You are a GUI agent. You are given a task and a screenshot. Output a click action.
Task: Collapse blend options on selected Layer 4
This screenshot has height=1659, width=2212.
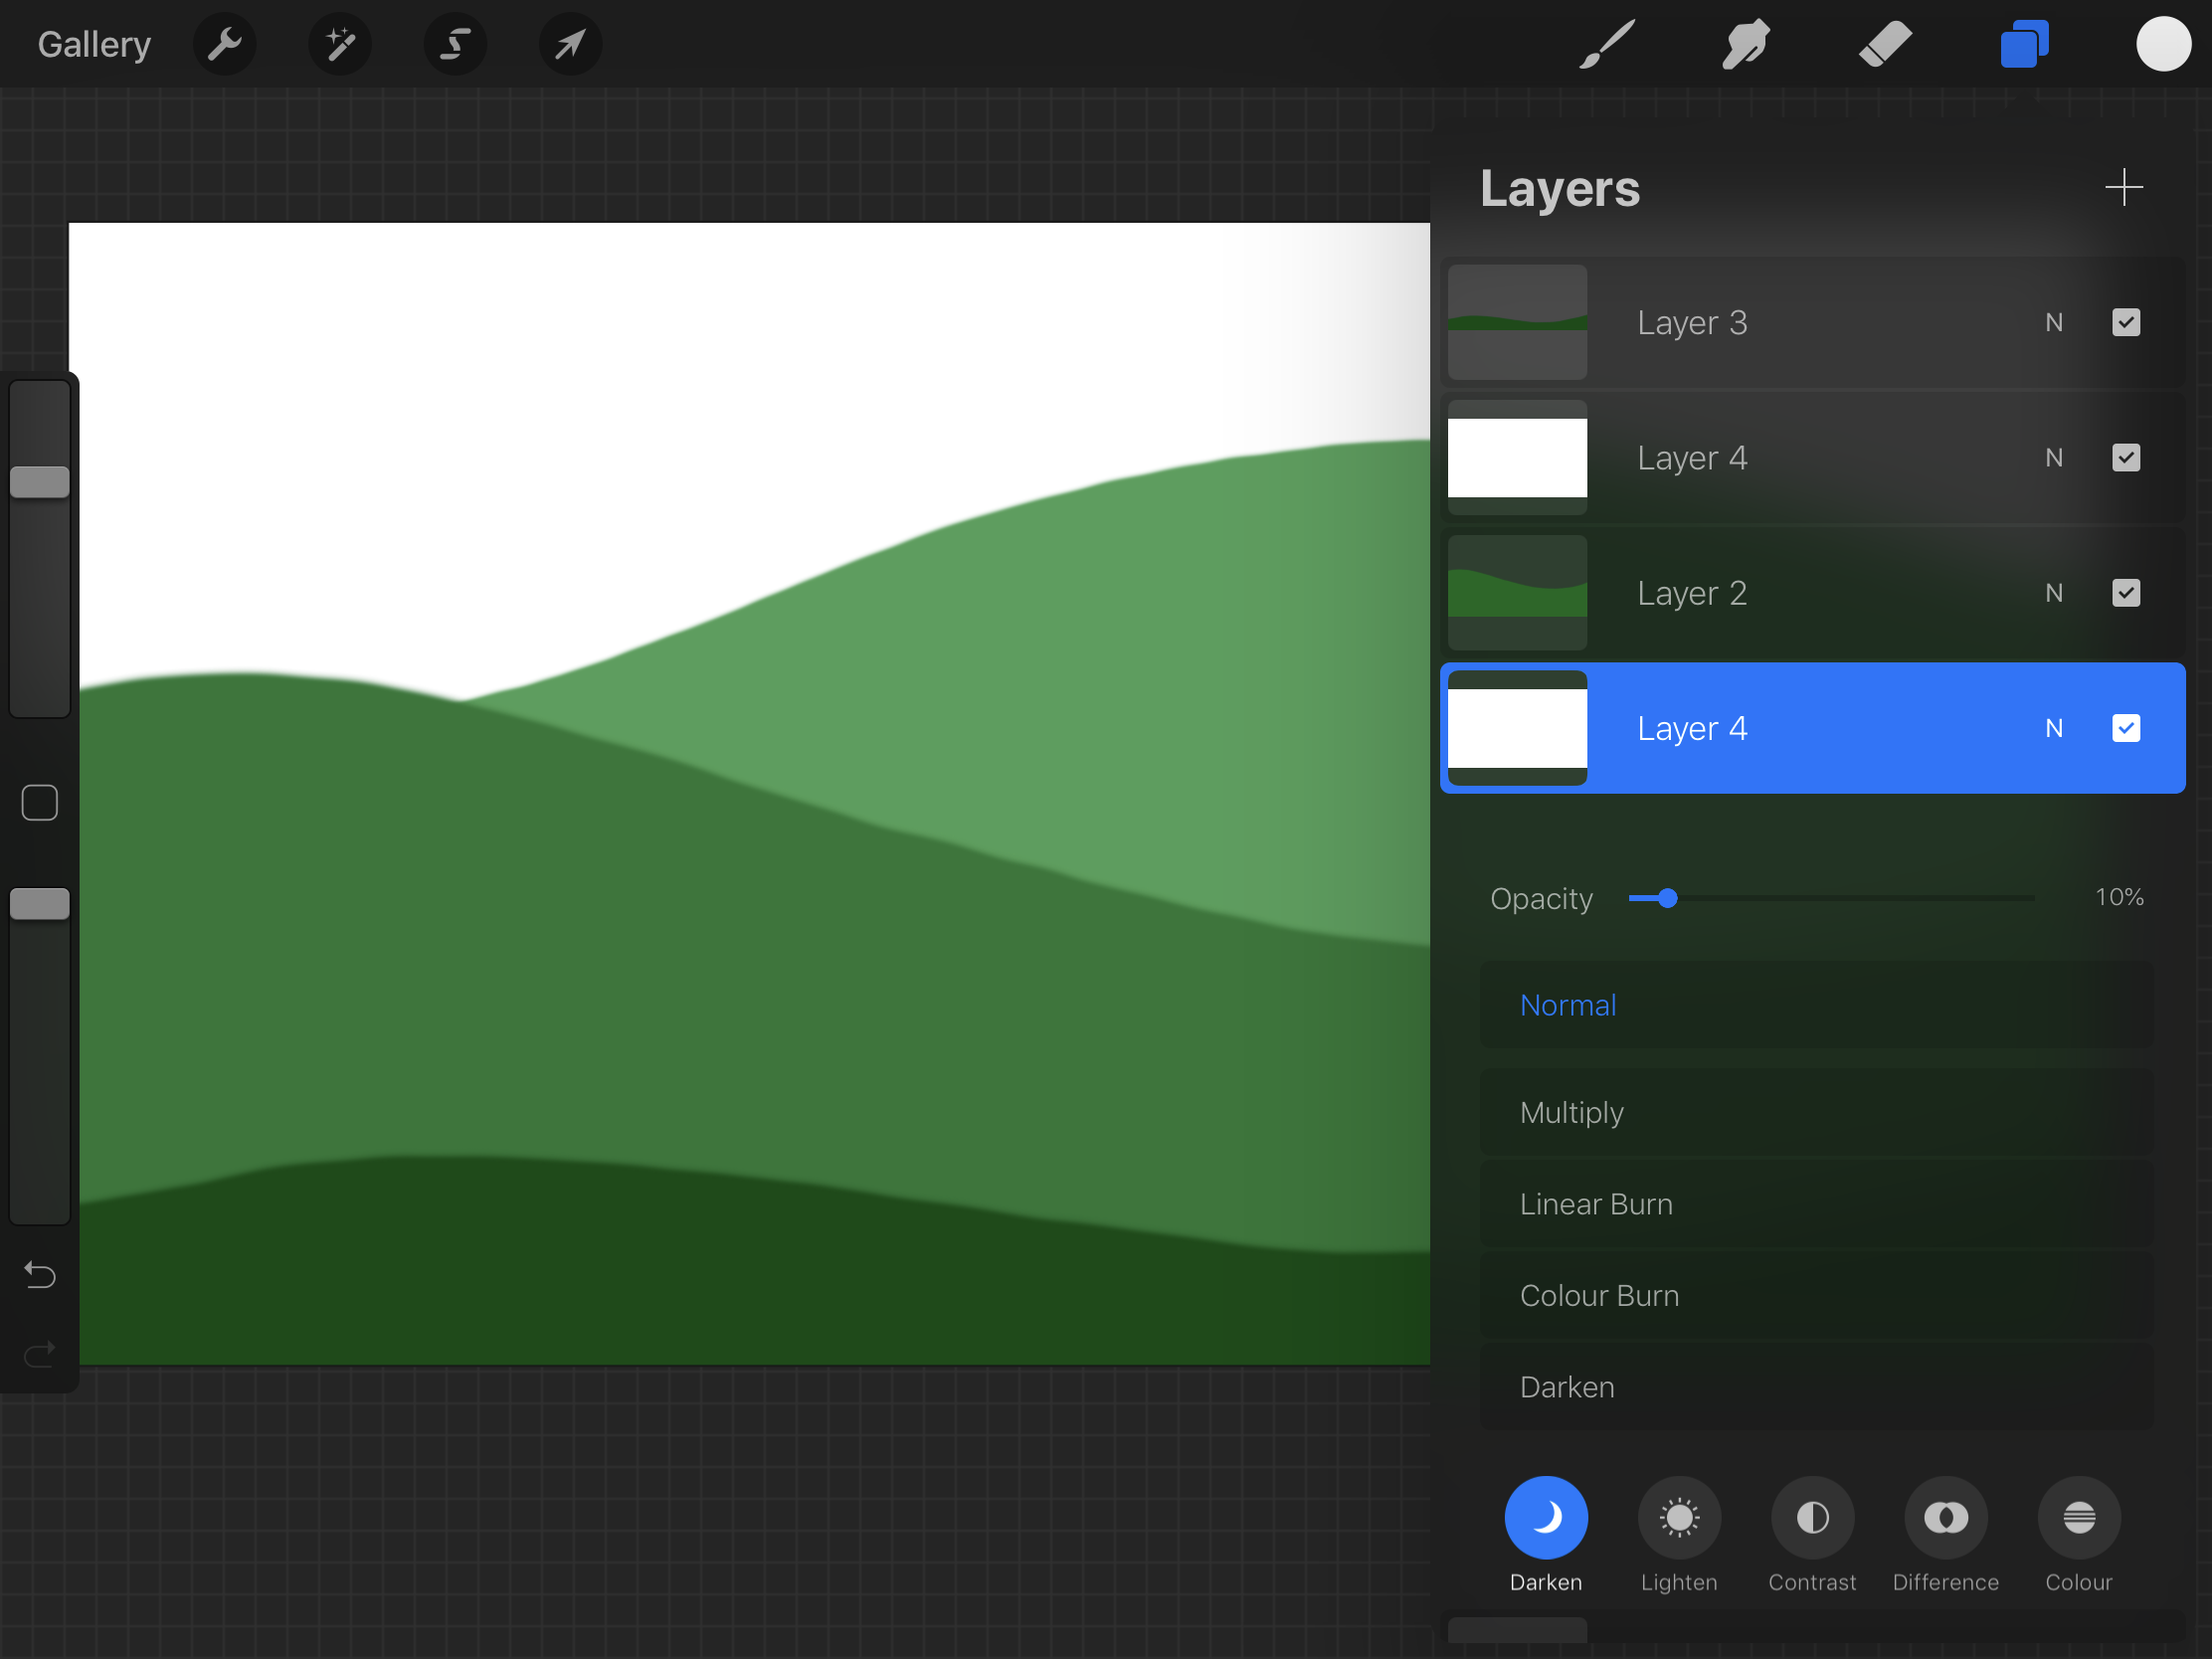click(x=2053, y=728)
